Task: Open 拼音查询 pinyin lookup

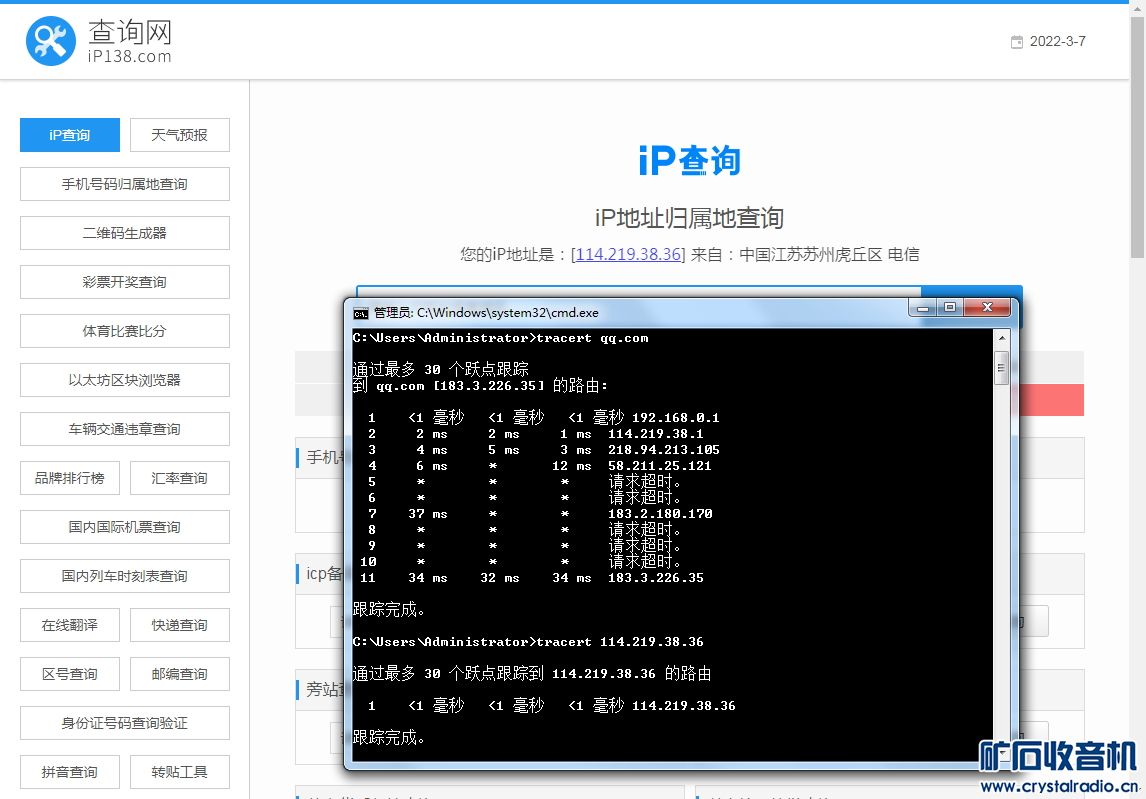Action: tap(69, 772)
